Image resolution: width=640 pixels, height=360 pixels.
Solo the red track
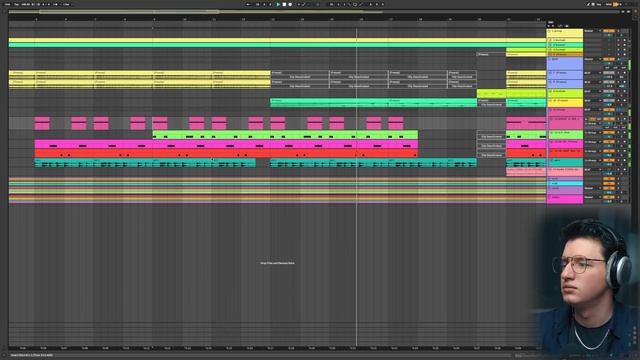coord(618,151)
